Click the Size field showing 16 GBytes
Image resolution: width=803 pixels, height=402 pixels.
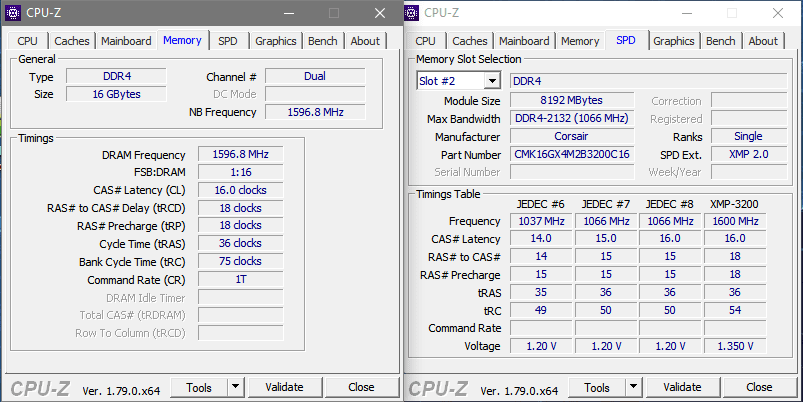116,94
